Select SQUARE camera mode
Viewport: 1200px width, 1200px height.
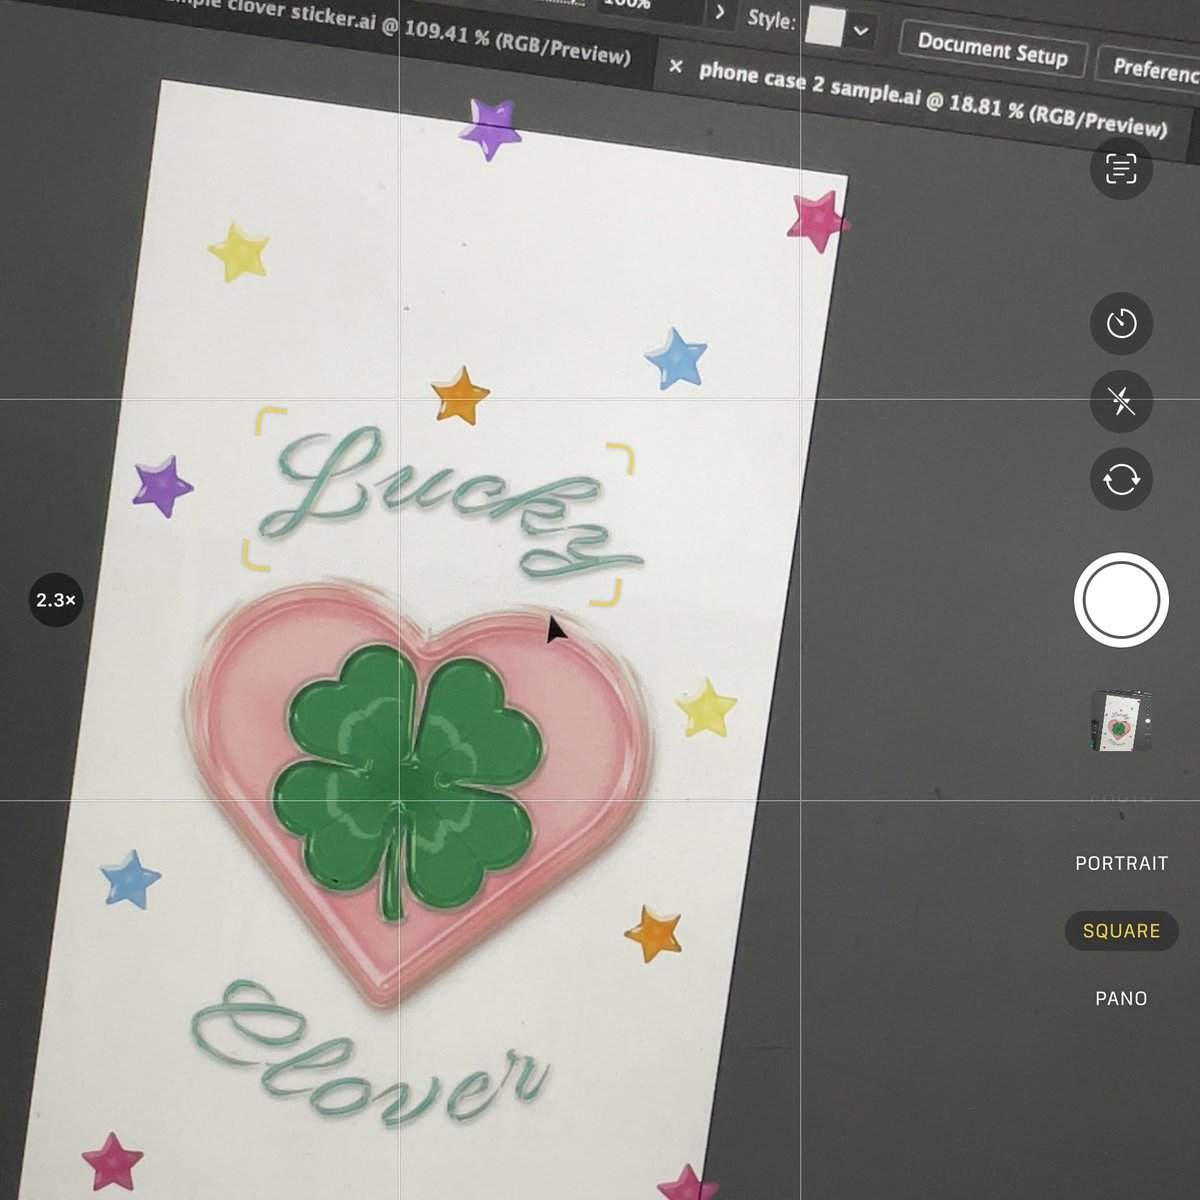tap(1121, 931)
